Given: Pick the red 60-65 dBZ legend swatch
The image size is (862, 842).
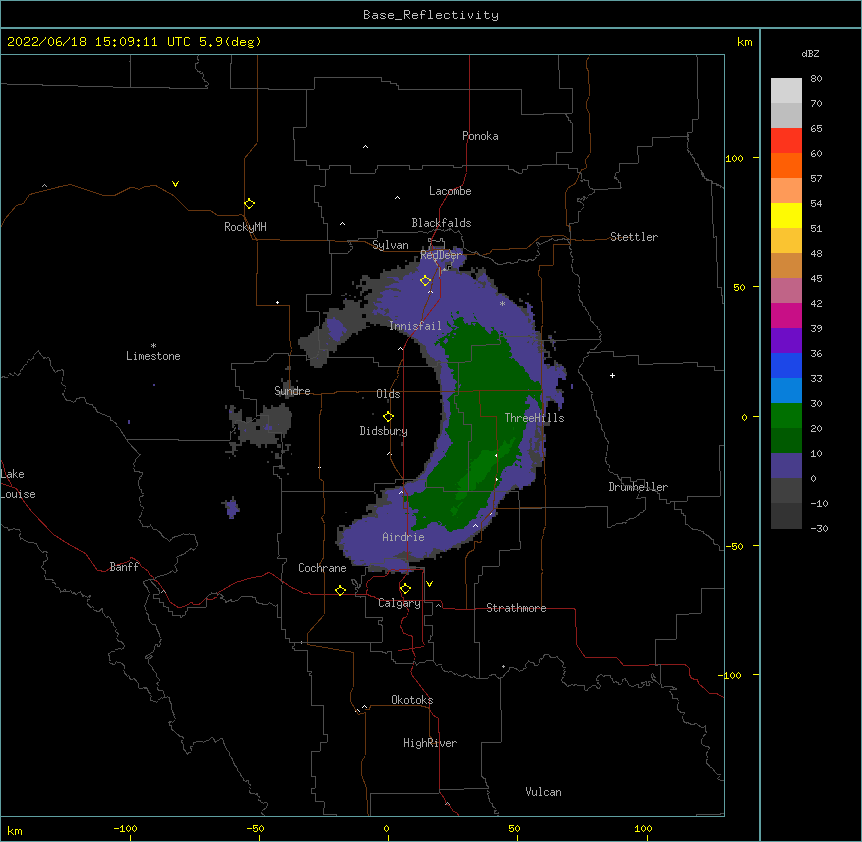Looking at the screenshot, I should (x=786, y=141).
